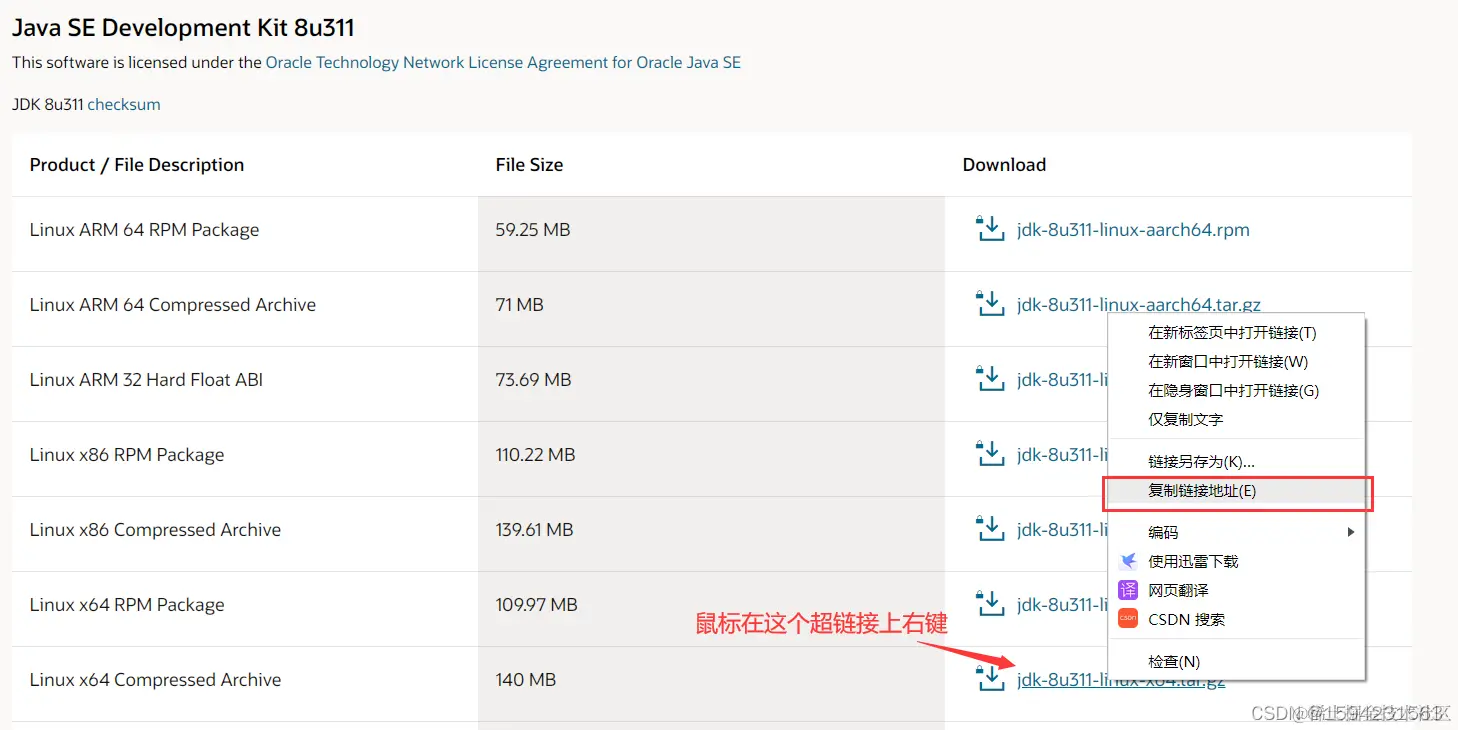
Task: Download jdk-8u311-linux-aarch64.tar.gz link
Action: [1139, 304]
